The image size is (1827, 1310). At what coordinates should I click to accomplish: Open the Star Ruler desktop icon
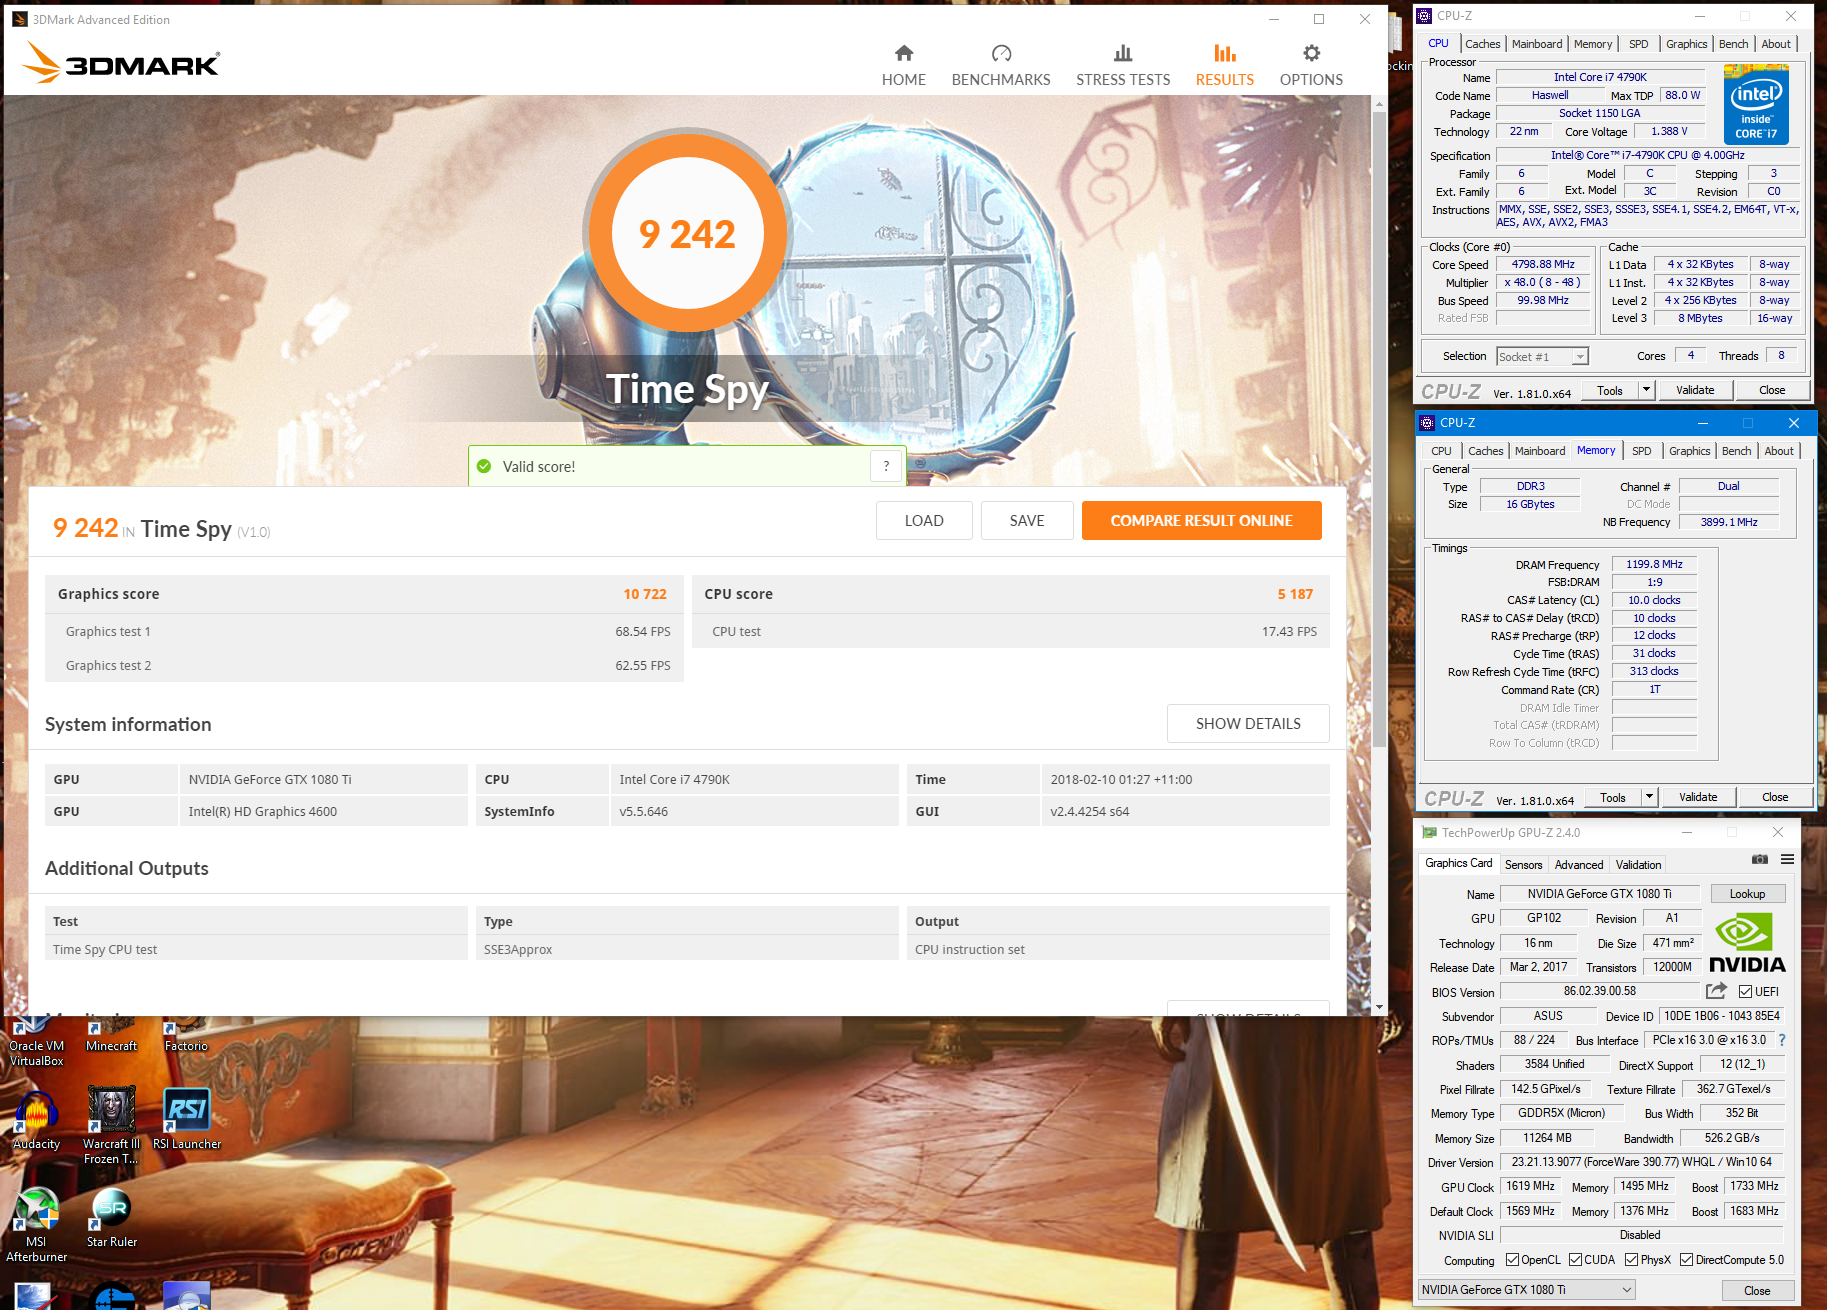112,1218
